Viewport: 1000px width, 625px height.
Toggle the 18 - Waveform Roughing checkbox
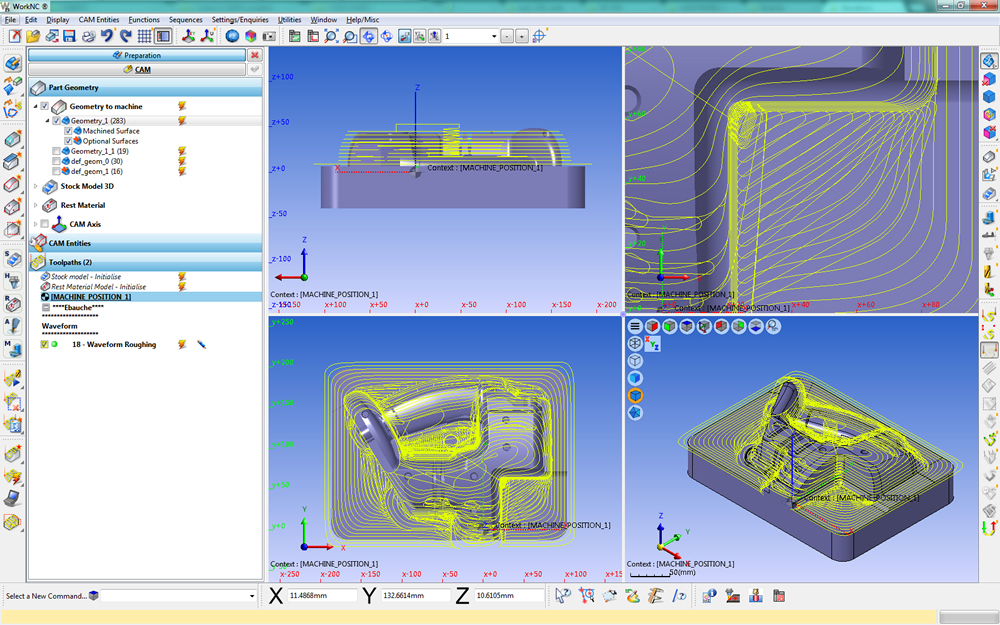[x=44, y=344]
